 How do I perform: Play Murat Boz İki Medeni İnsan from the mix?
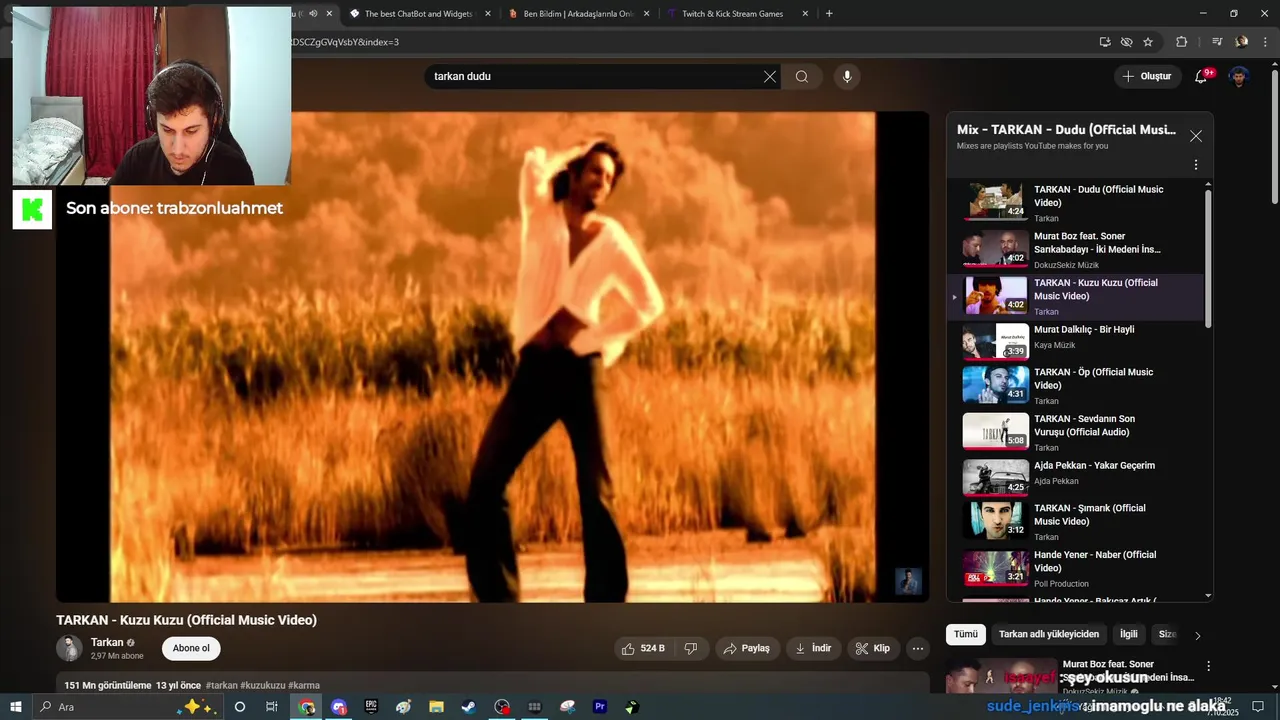tap(1076, 250)
